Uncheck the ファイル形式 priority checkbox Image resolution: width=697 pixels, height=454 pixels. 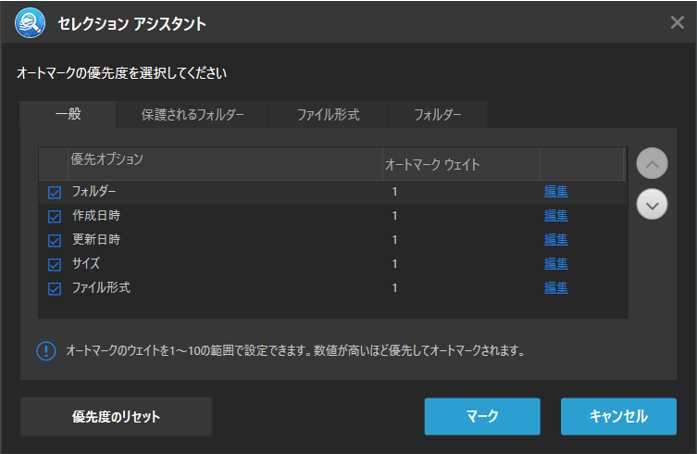55,288
